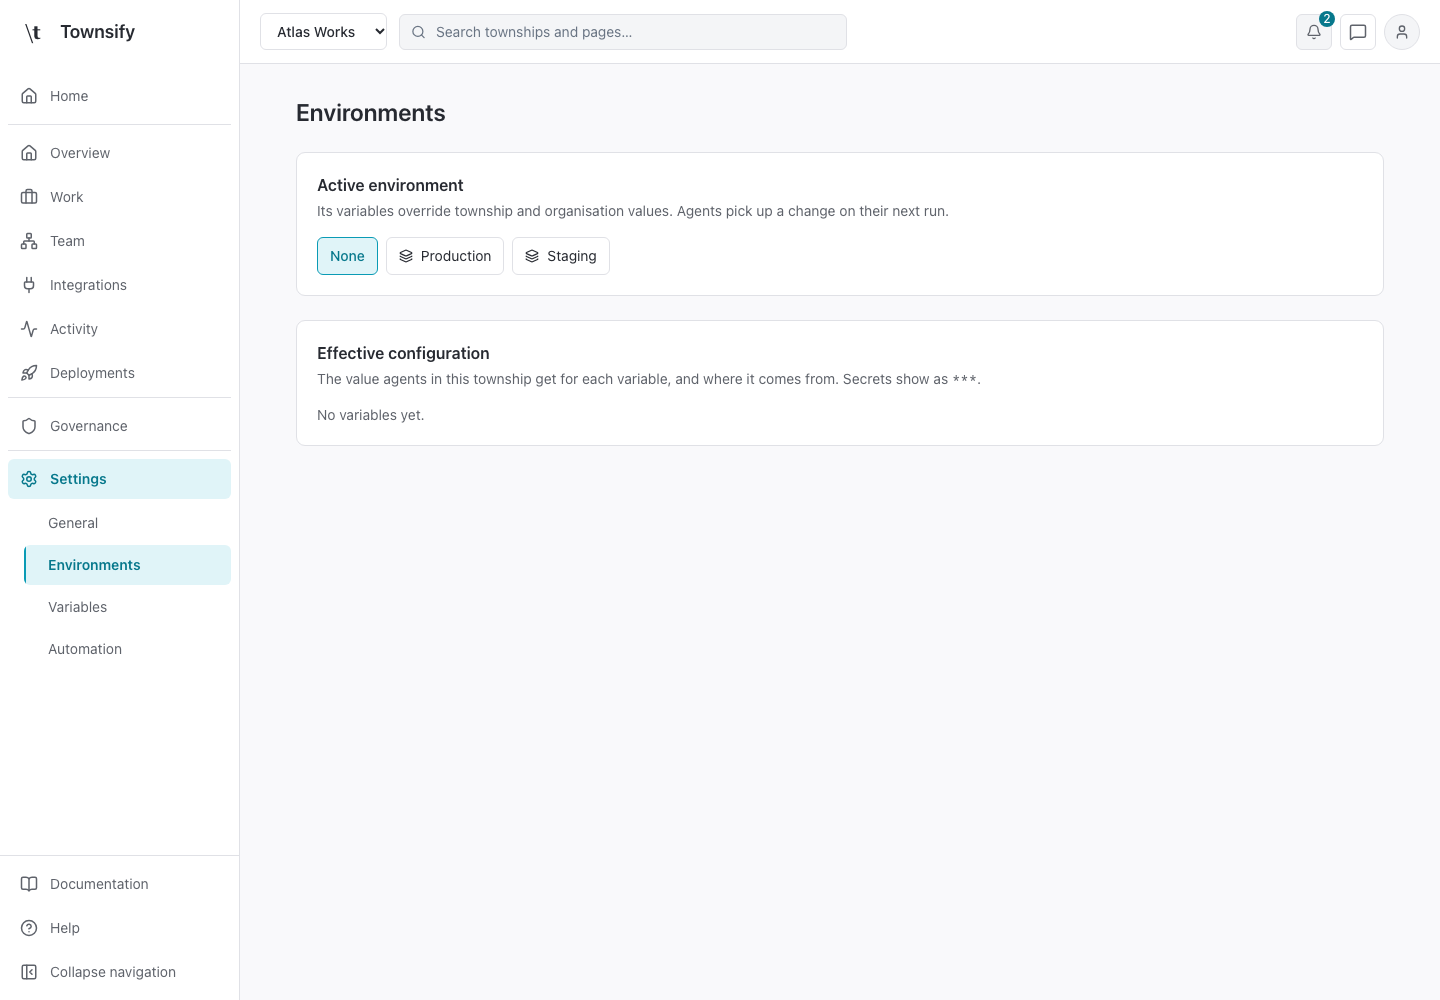
Task: Click the Work briefcase icon
Action: pyautogui.click(x=29, y=197)
